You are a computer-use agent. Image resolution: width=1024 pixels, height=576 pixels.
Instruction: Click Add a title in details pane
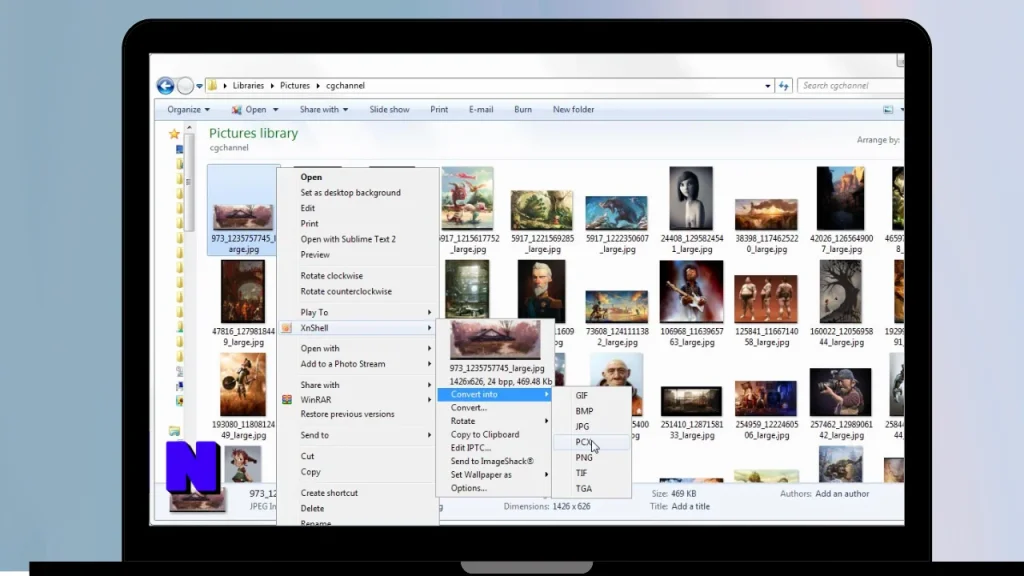click(690, 507)
